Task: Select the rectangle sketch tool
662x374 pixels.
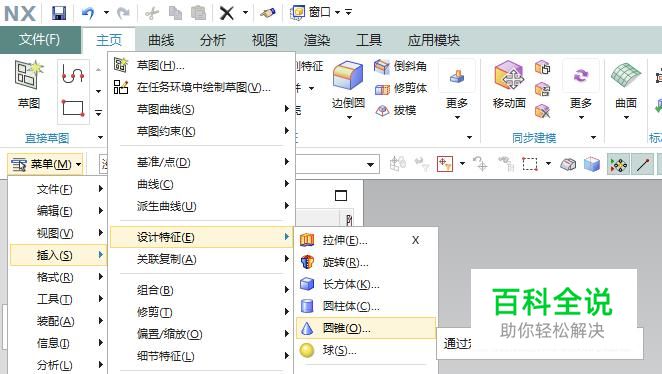Action: pos(73,108)
